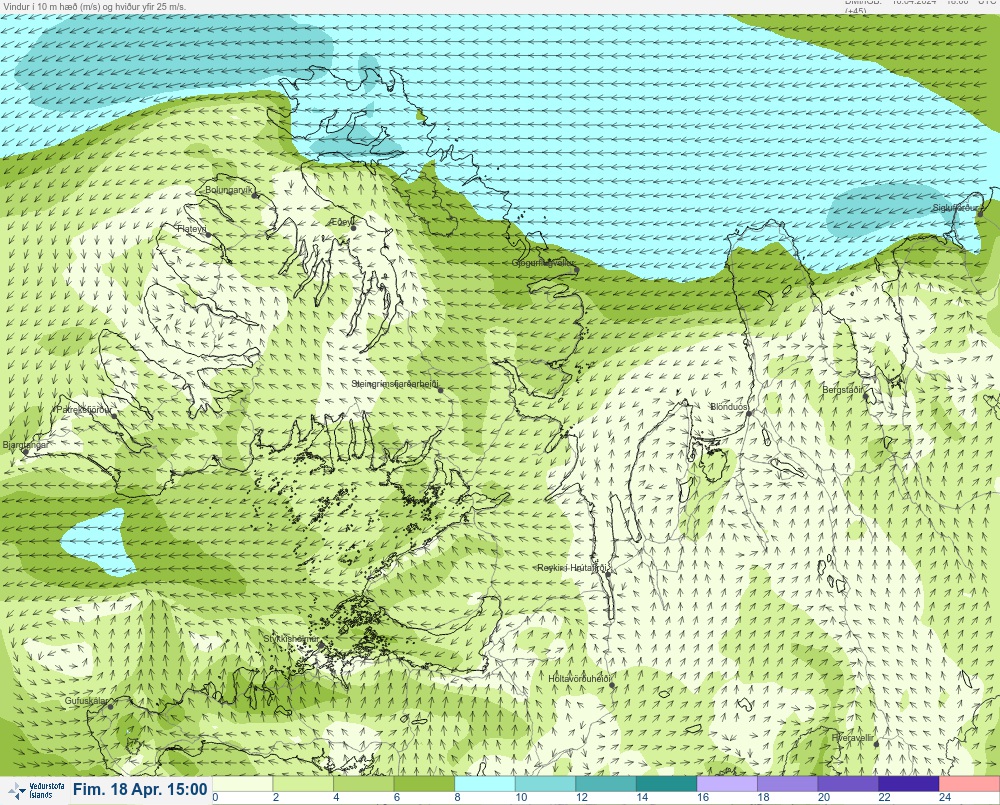Viewport: 1000px width, 805px height.
Task: Pick the green legend swatch for 4–6 m/s
Action: [x=364, y=783]
